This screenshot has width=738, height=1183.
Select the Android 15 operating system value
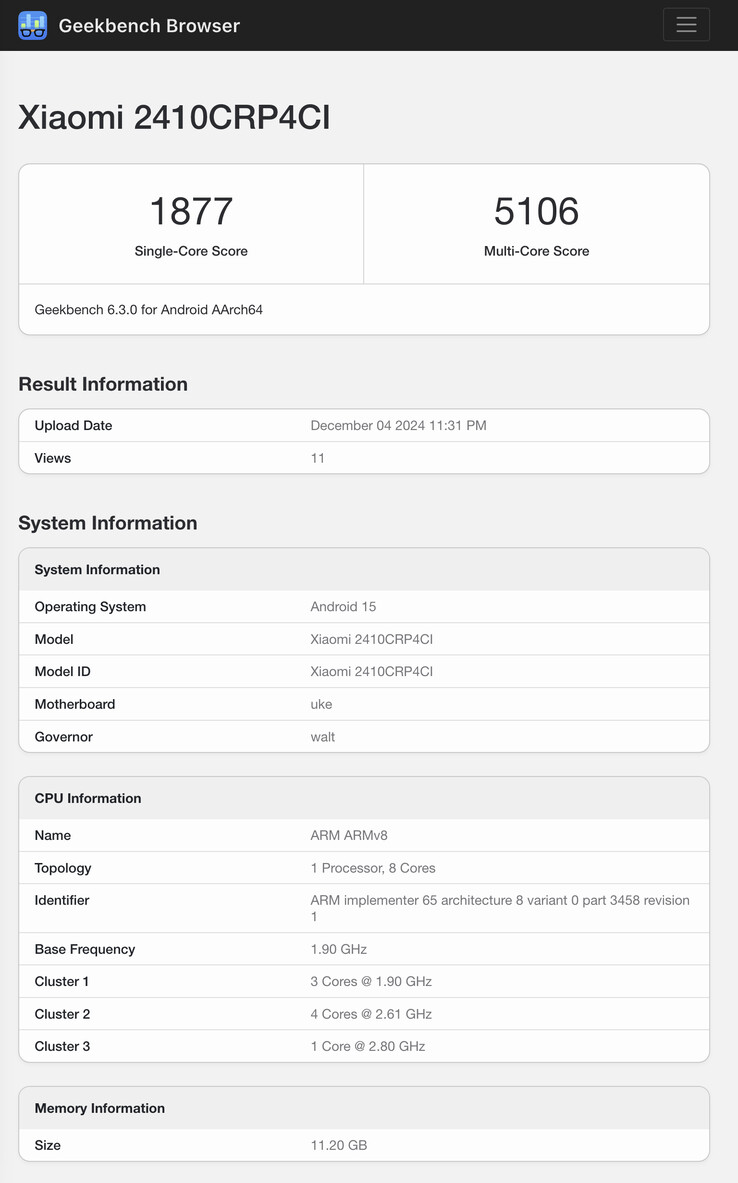click(343, 607)
